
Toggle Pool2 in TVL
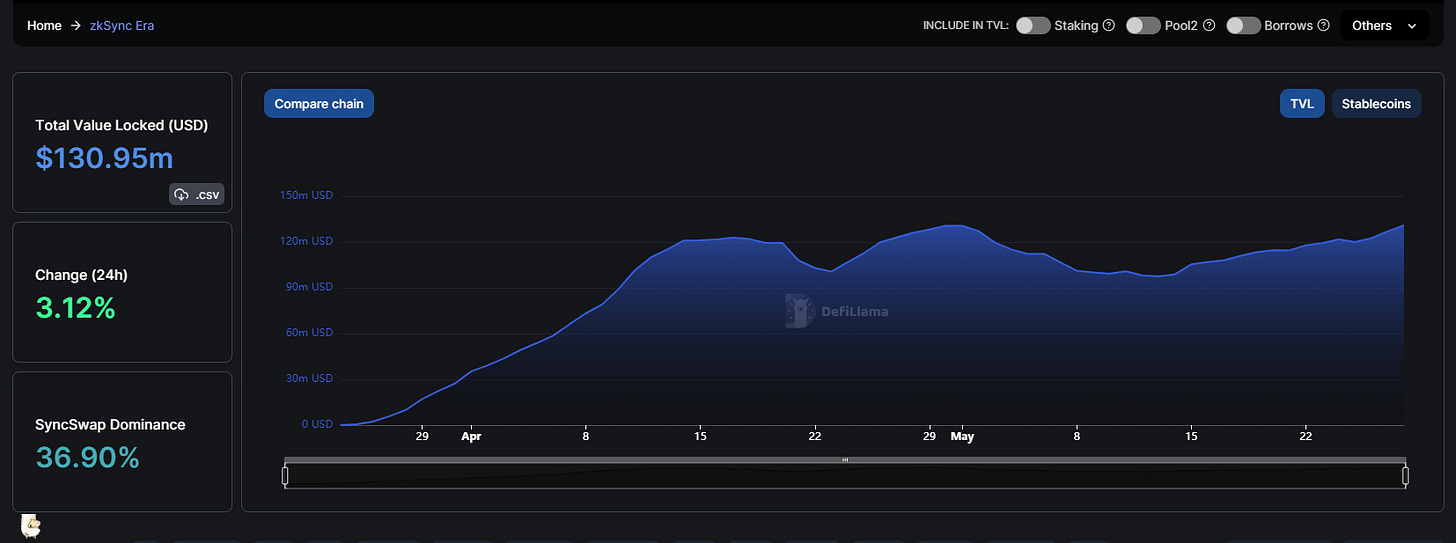point(1143,26)
